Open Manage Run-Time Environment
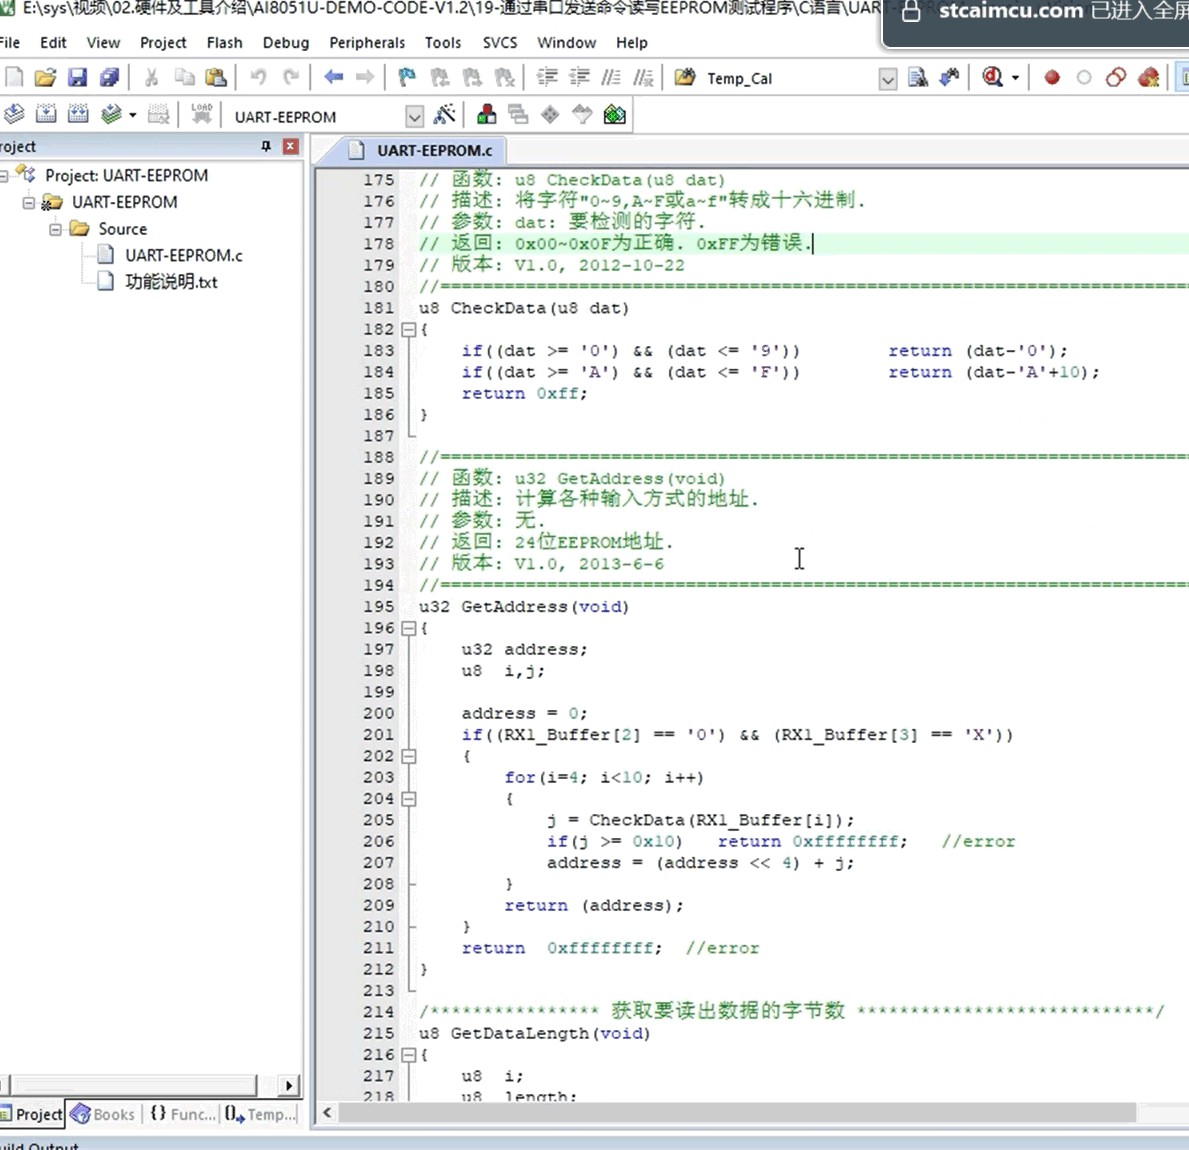The image size is (1189, 1150). pyautogui.click(x=551, y=115)
